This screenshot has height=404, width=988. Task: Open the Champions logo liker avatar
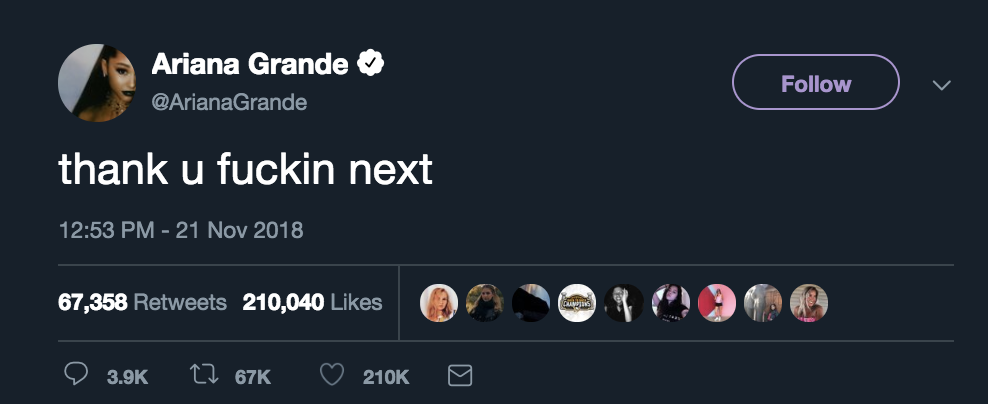click(x=577, y=303)
